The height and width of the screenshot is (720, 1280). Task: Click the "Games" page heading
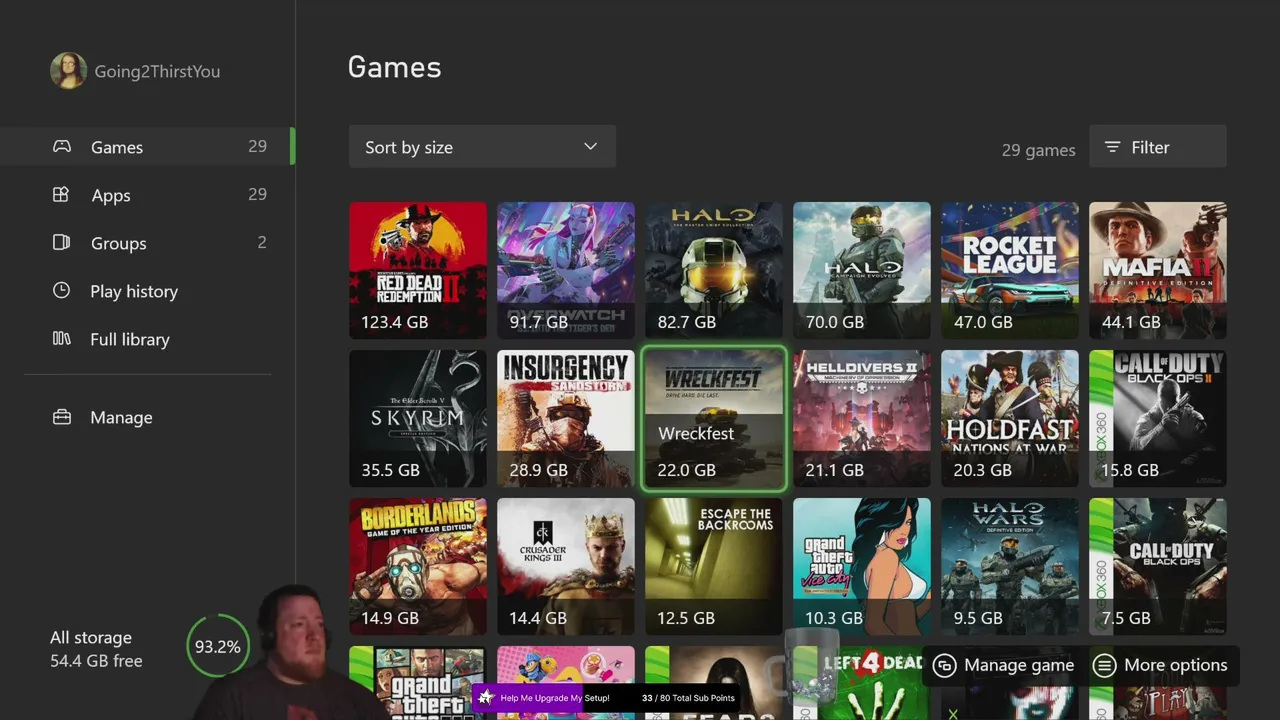pos(394,67)
